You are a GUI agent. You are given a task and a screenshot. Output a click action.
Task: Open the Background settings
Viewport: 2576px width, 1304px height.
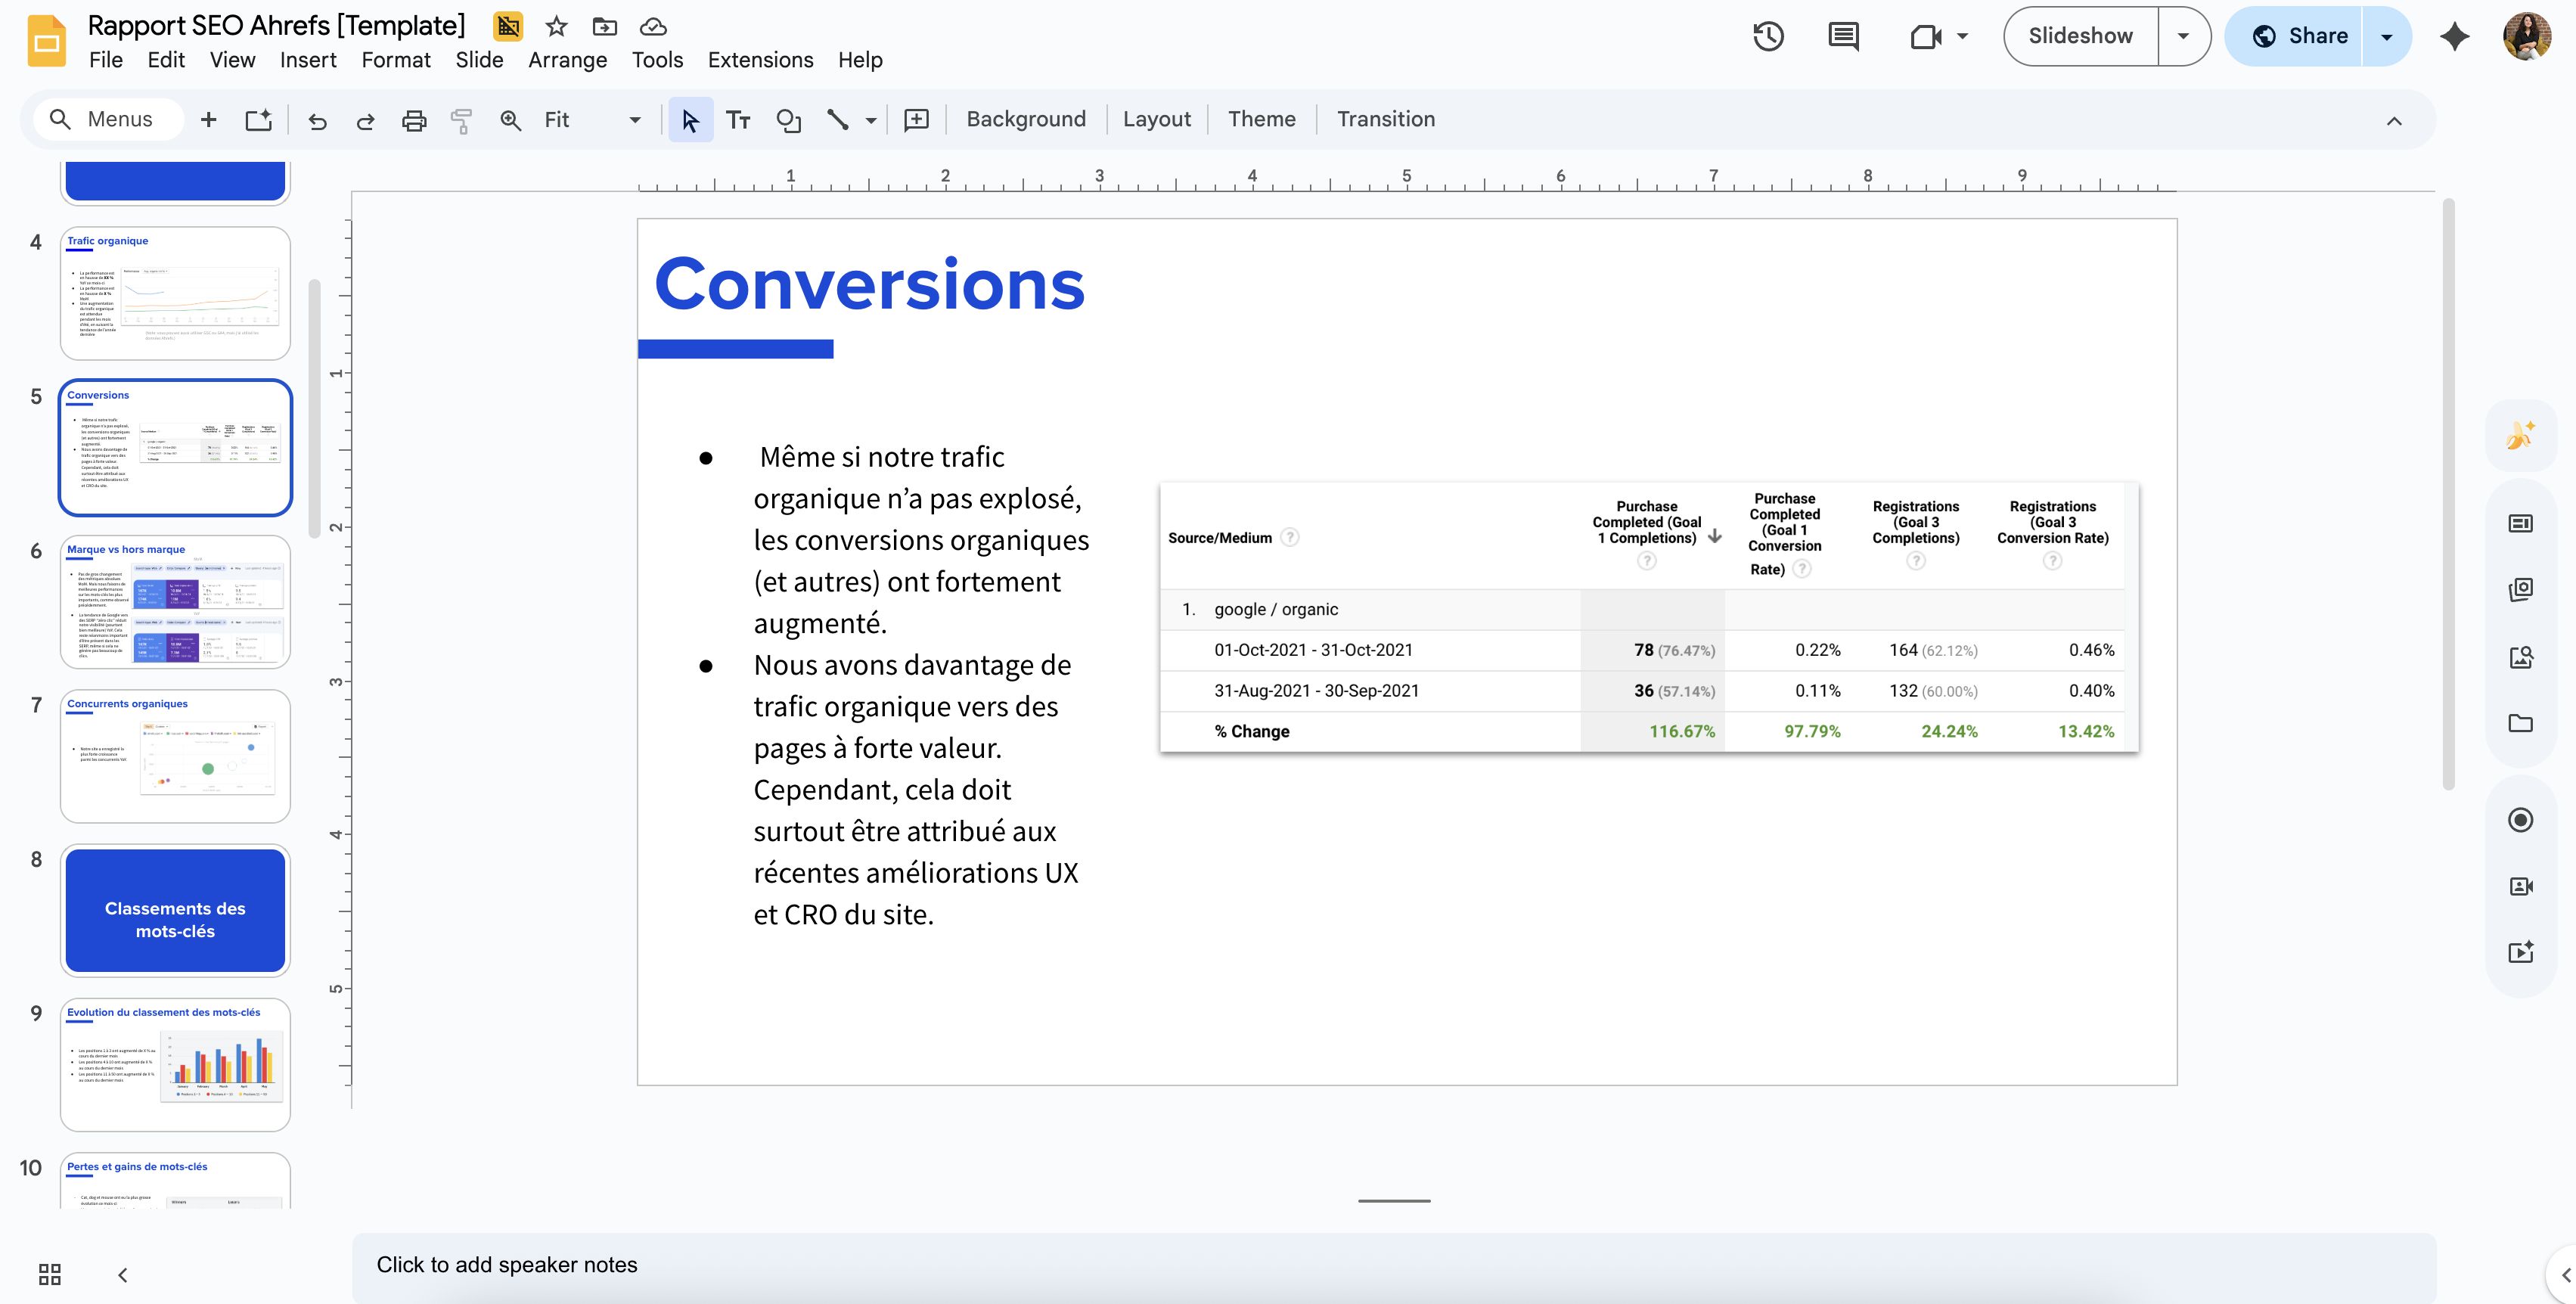[x=1026, y=119]
